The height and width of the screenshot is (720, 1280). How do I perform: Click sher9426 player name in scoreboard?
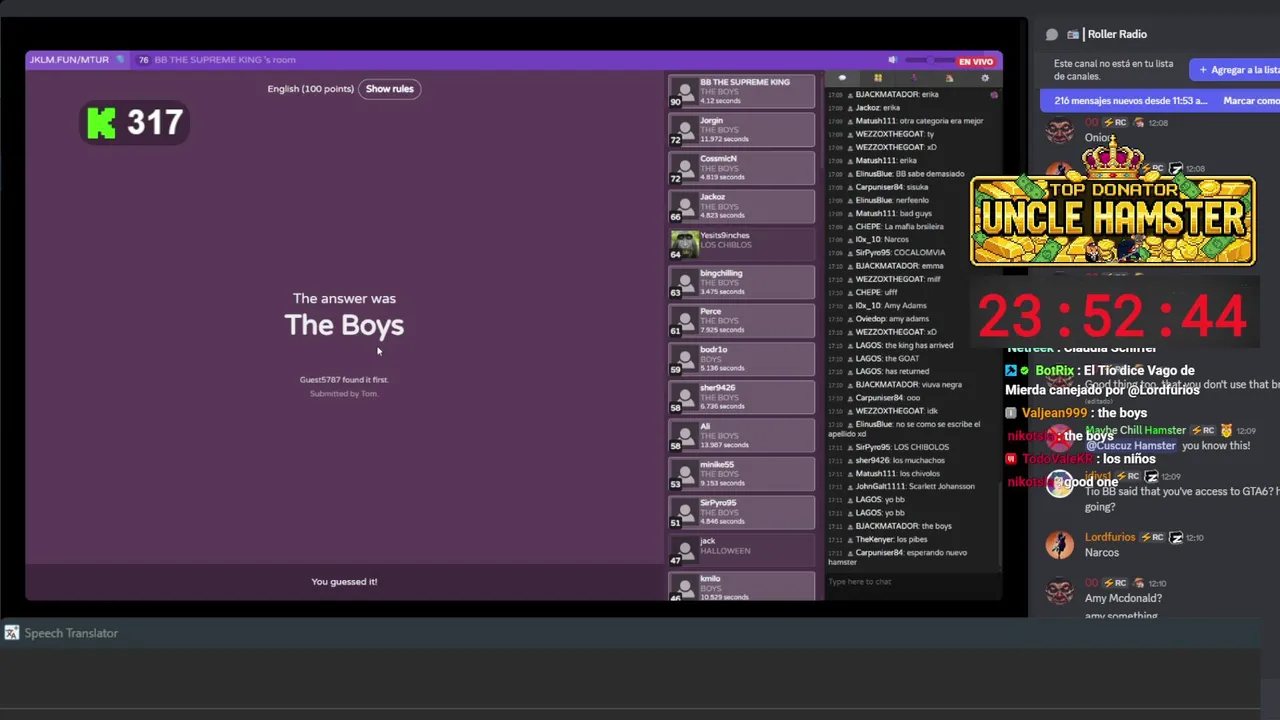[x=717, y=388]
